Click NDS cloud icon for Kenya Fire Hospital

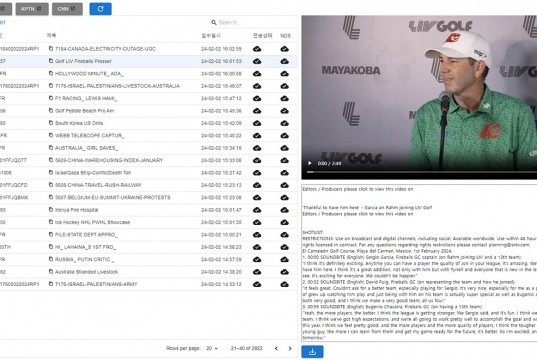pyautogui.click(x=284, y=210)
